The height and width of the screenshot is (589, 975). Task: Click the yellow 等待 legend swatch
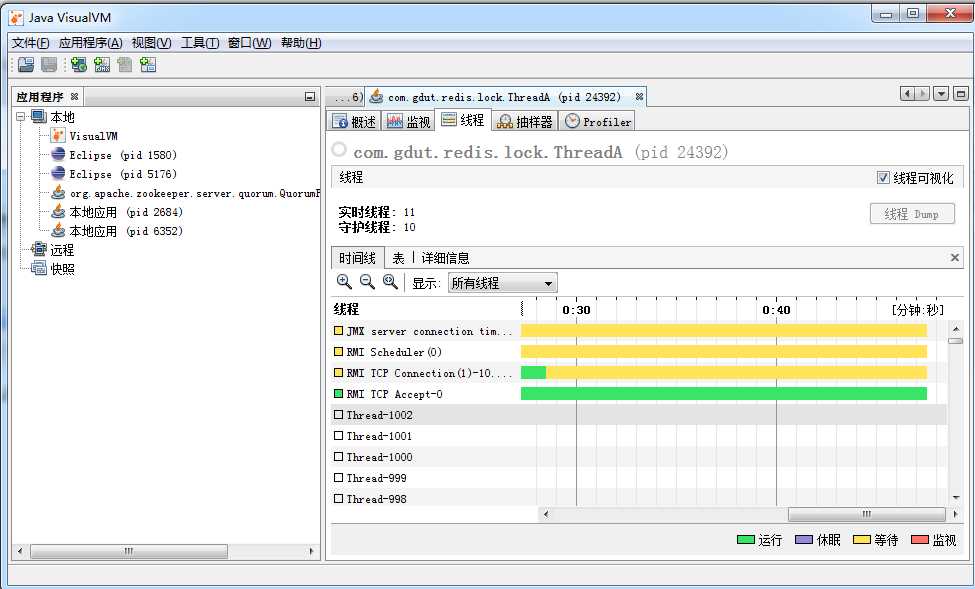tap(862, 539)
